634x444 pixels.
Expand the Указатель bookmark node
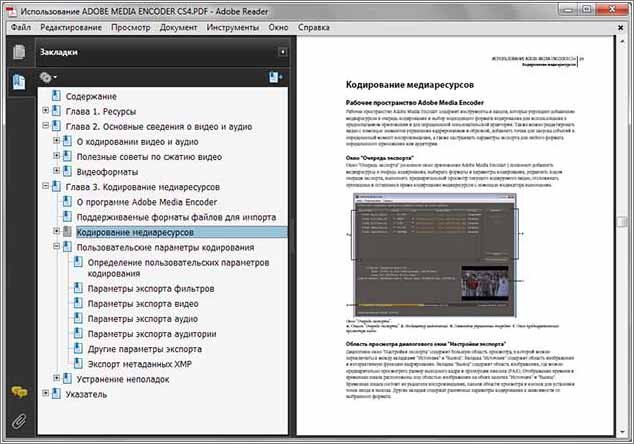point(46,393)
